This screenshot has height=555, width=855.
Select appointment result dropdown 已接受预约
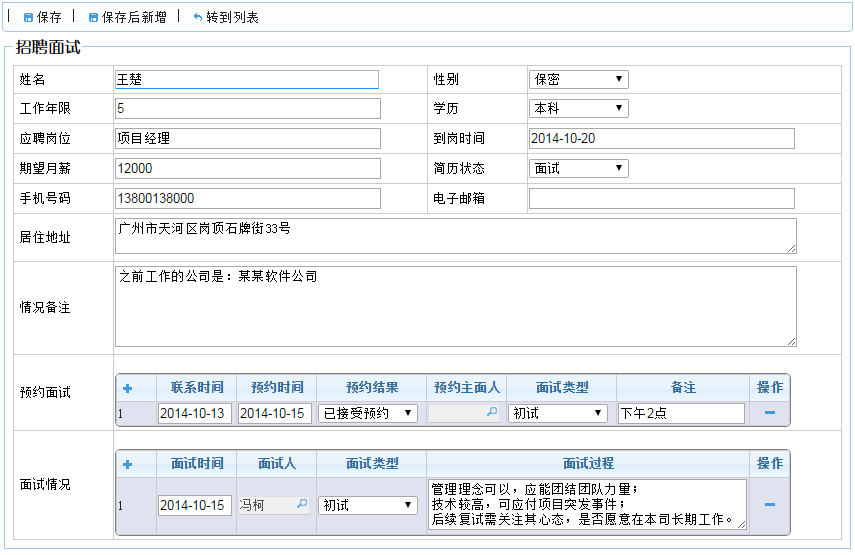pos(367,413)
